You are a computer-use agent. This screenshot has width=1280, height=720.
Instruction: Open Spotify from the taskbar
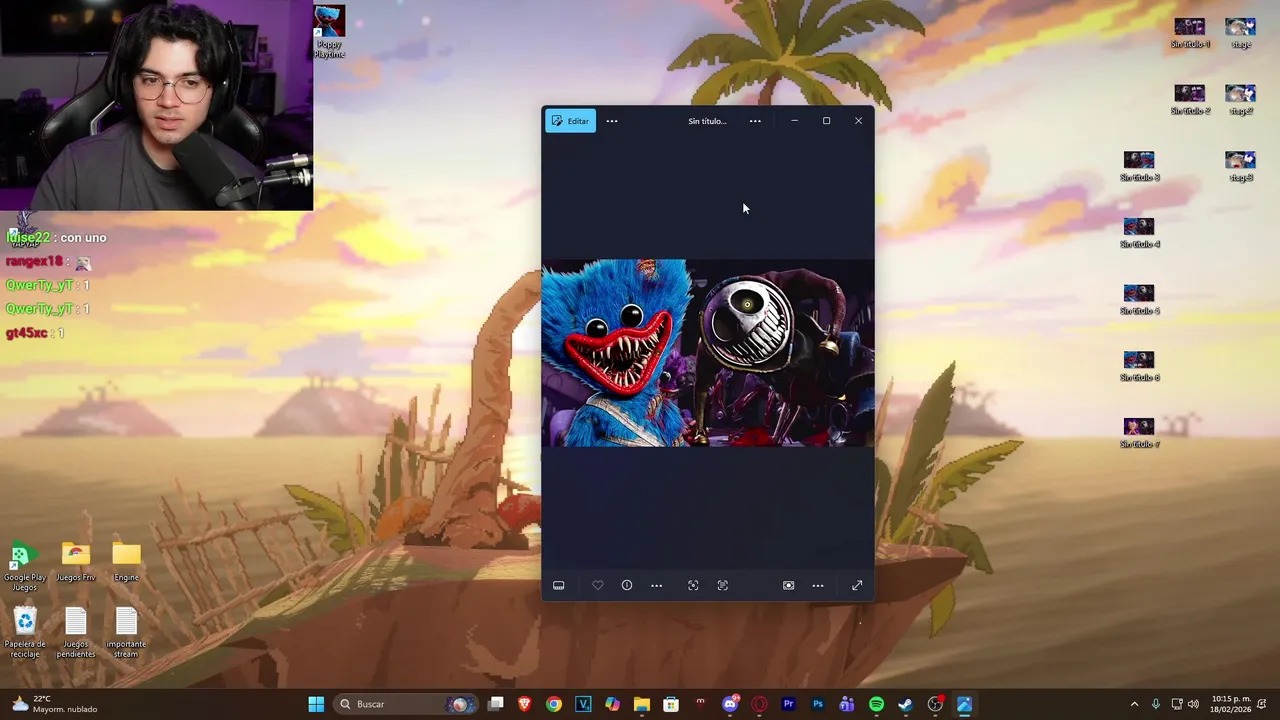(876, 704)
